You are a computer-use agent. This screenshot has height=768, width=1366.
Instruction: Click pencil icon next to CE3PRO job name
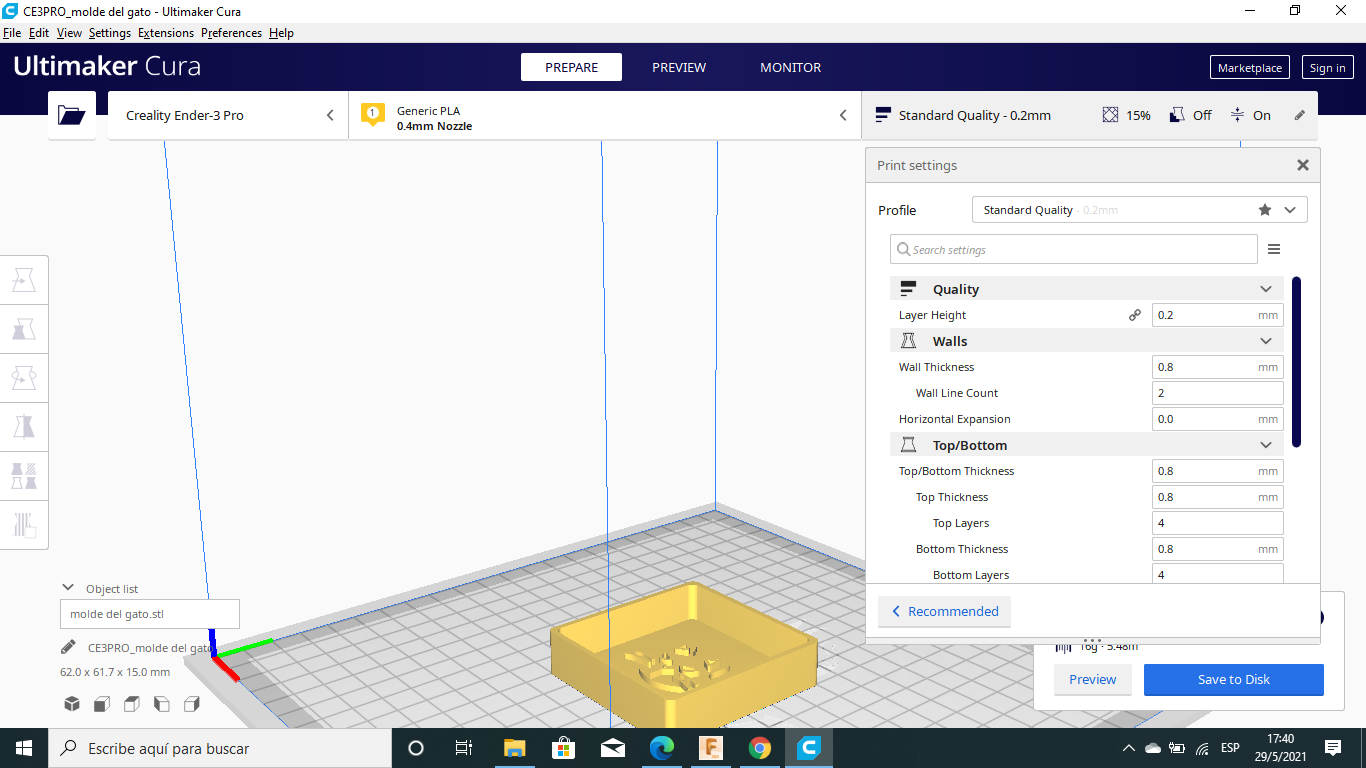click(x=68, y=647)
